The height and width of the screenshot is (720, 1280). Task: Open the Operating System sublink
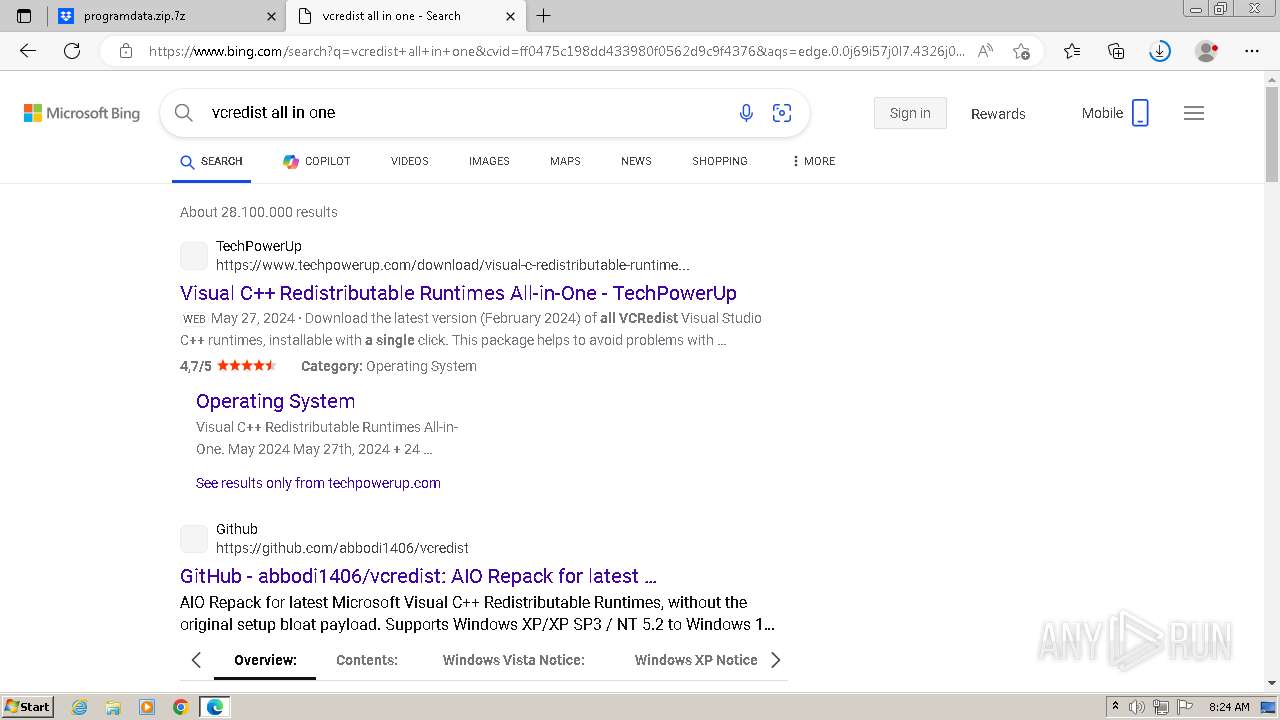(x=275, y=401)
